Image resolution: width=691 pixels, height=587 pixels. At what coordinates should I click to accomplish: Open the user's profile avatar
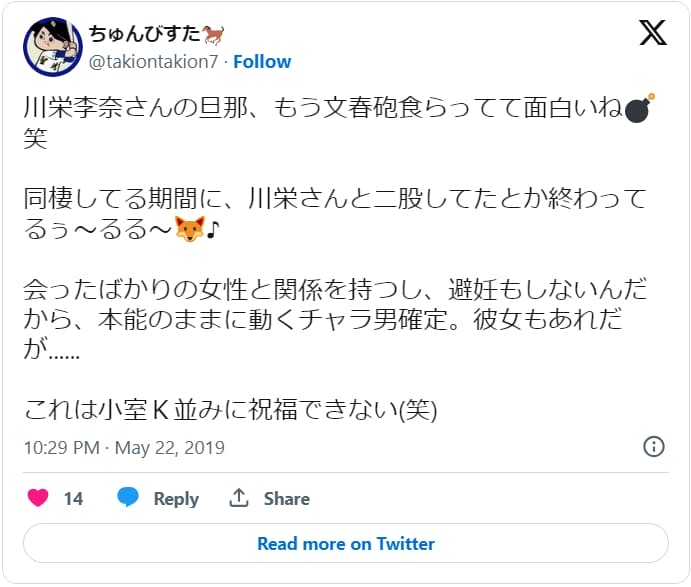[x=53, y=47]
